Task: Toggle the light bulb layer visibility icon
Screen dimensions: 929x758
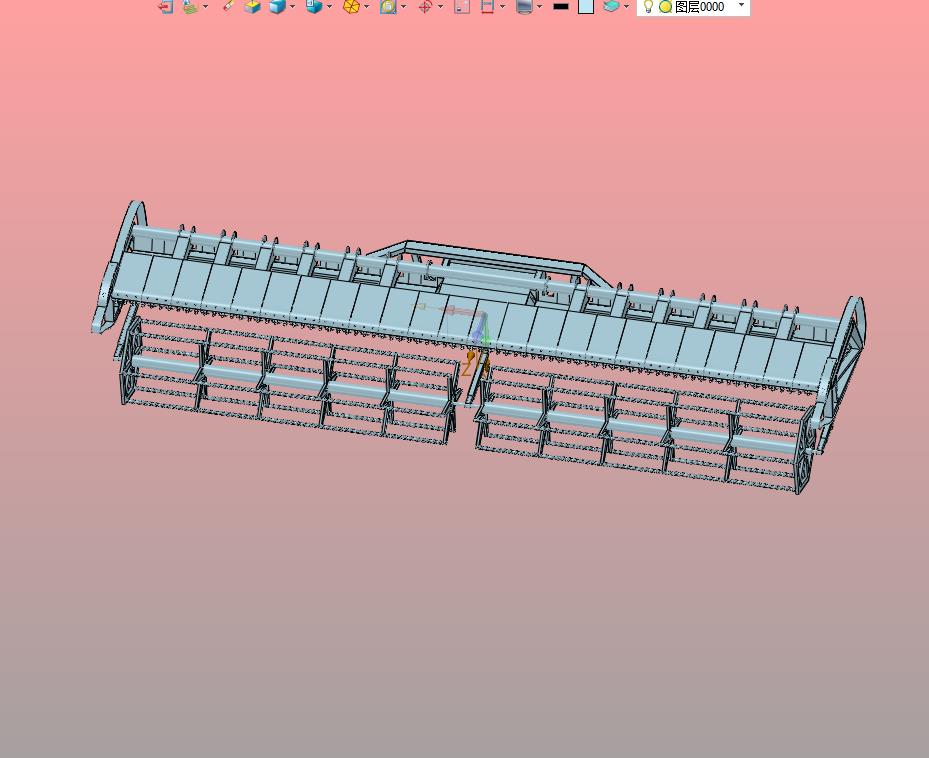Action: click(x=648, y=7)
